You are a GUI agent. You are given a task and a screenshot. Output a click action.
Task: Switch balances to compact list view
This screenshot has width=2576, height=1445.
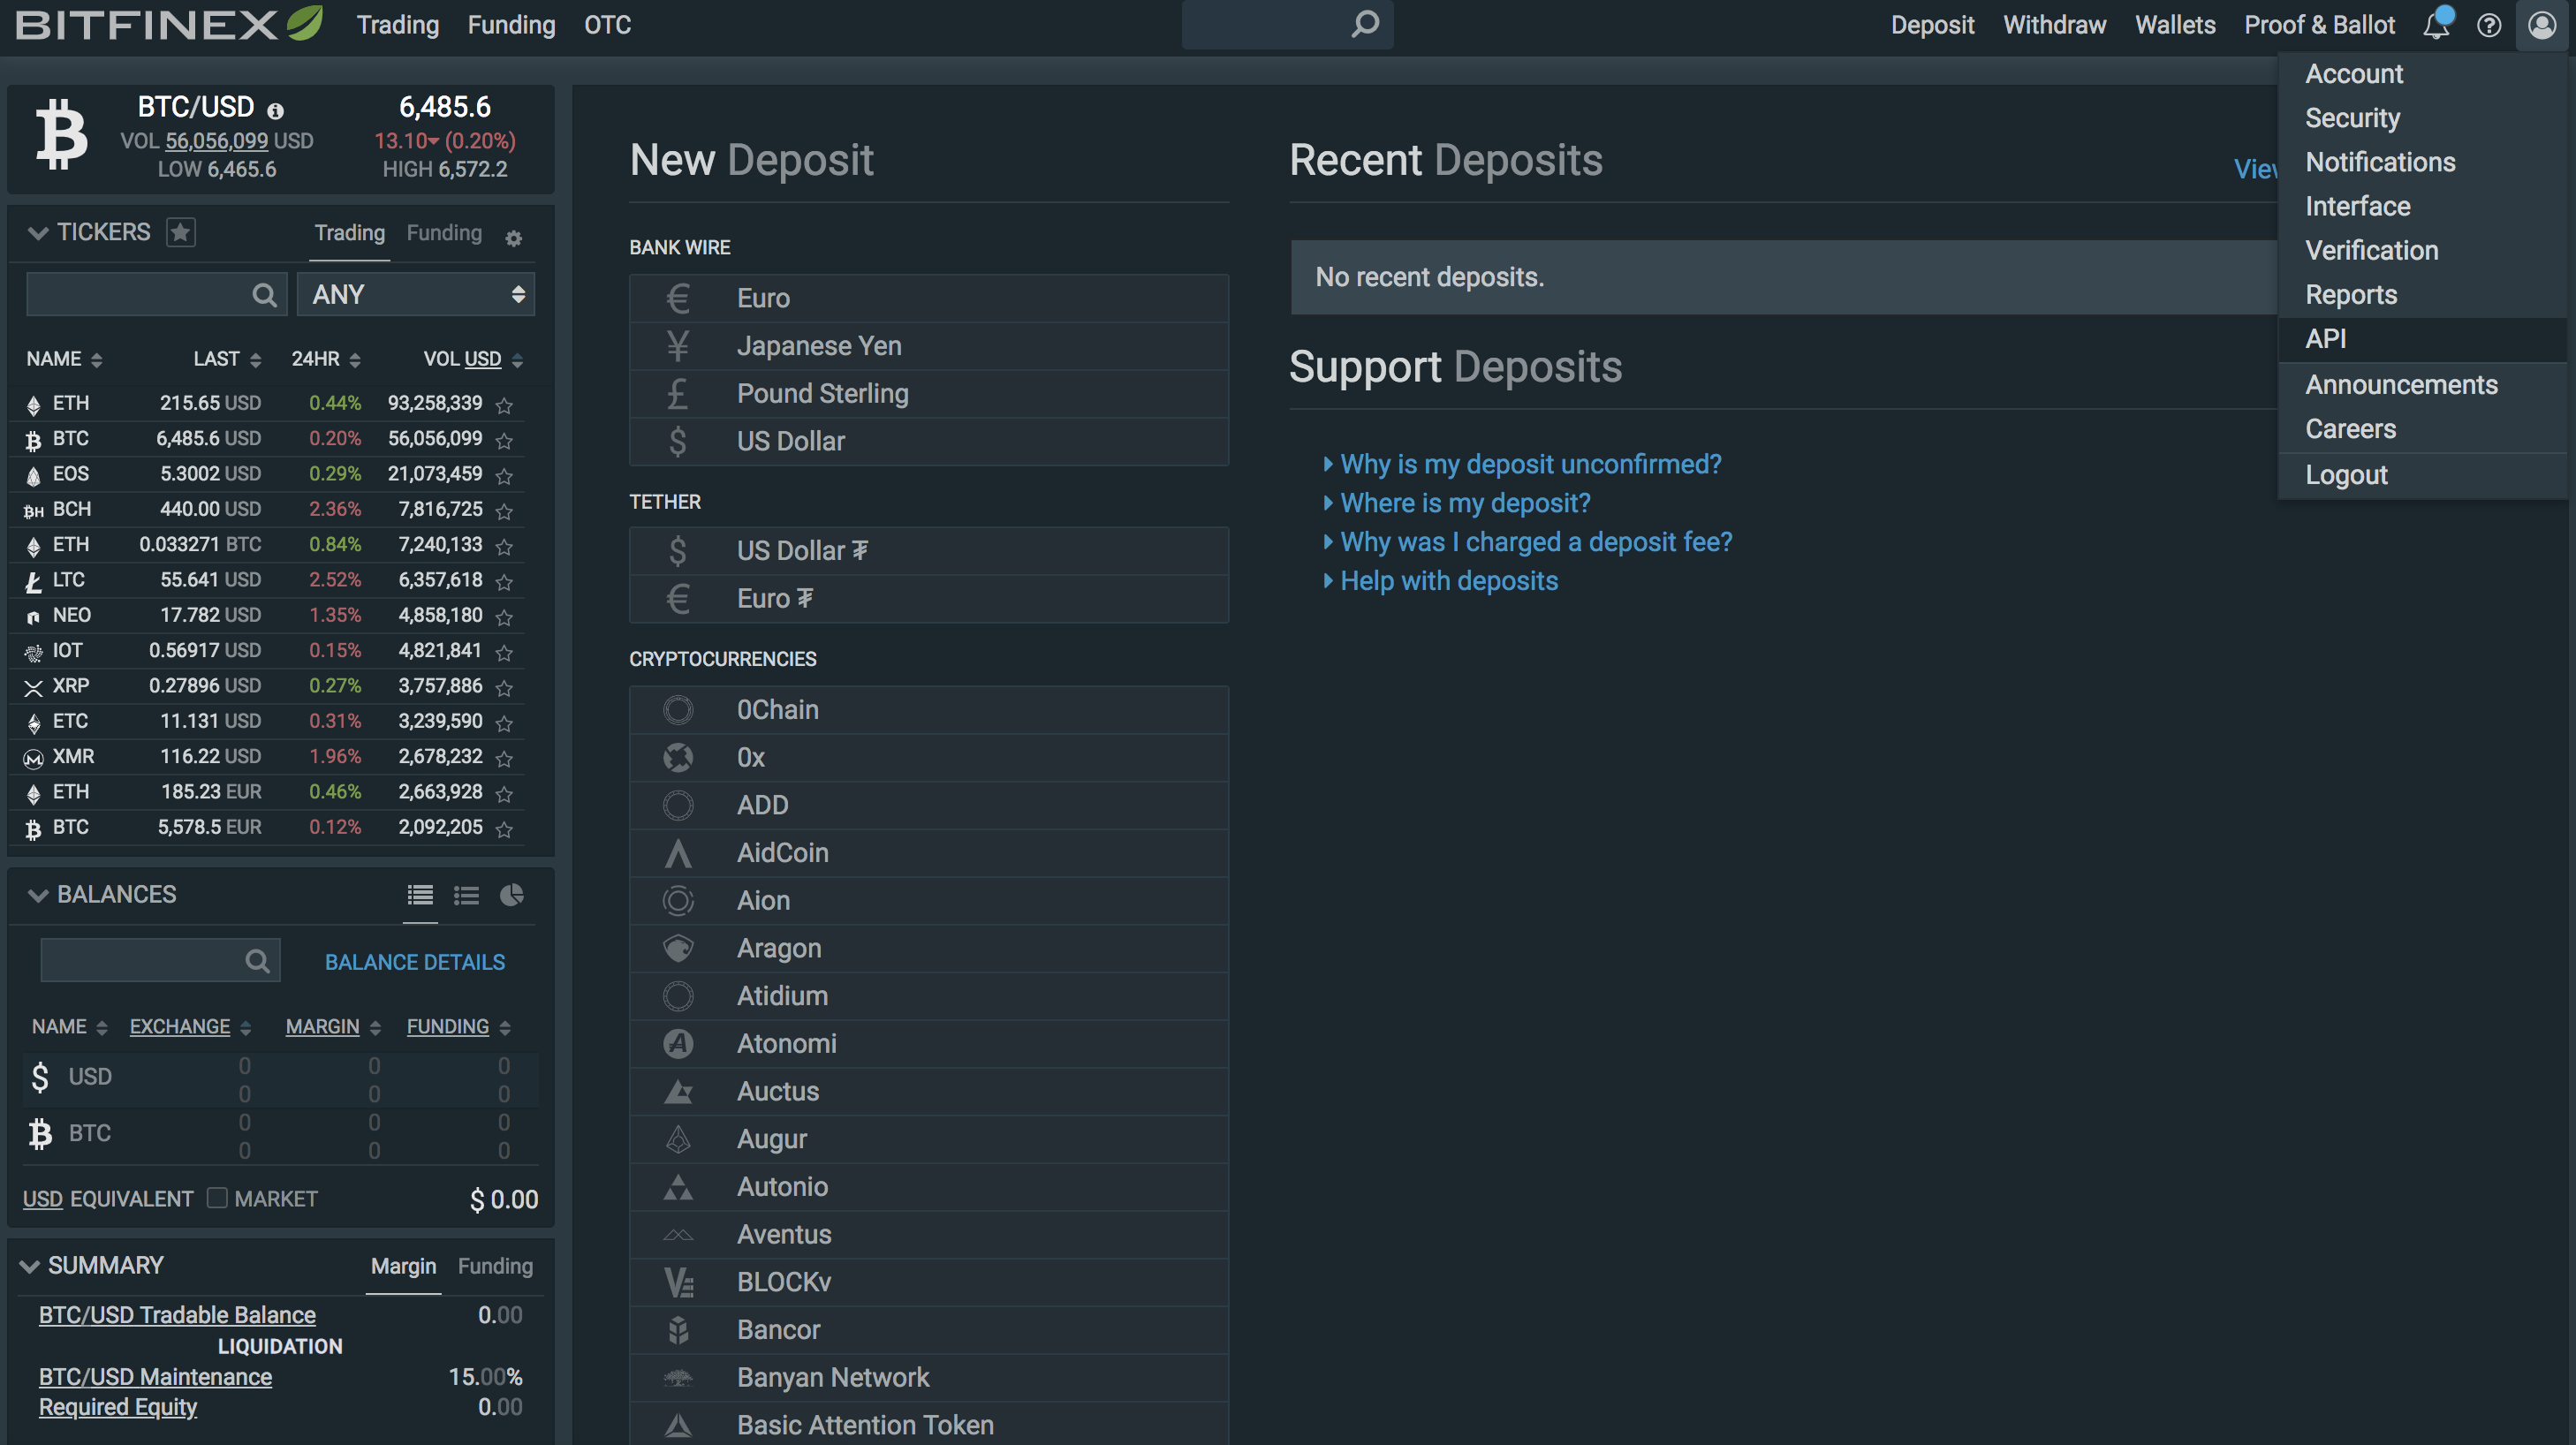pyautogui.click(x=466, y=895)
